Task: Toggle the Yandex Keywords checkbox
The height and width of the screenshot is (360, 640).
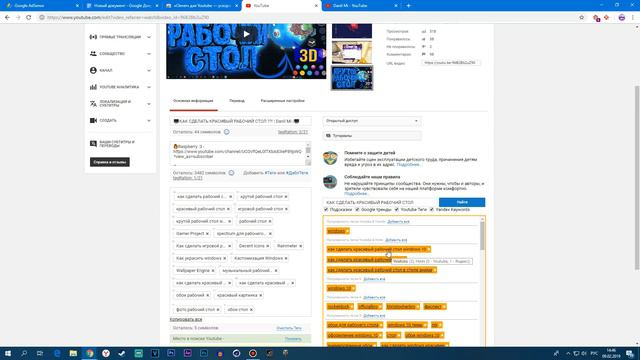Action: click(x=431, y=210)
